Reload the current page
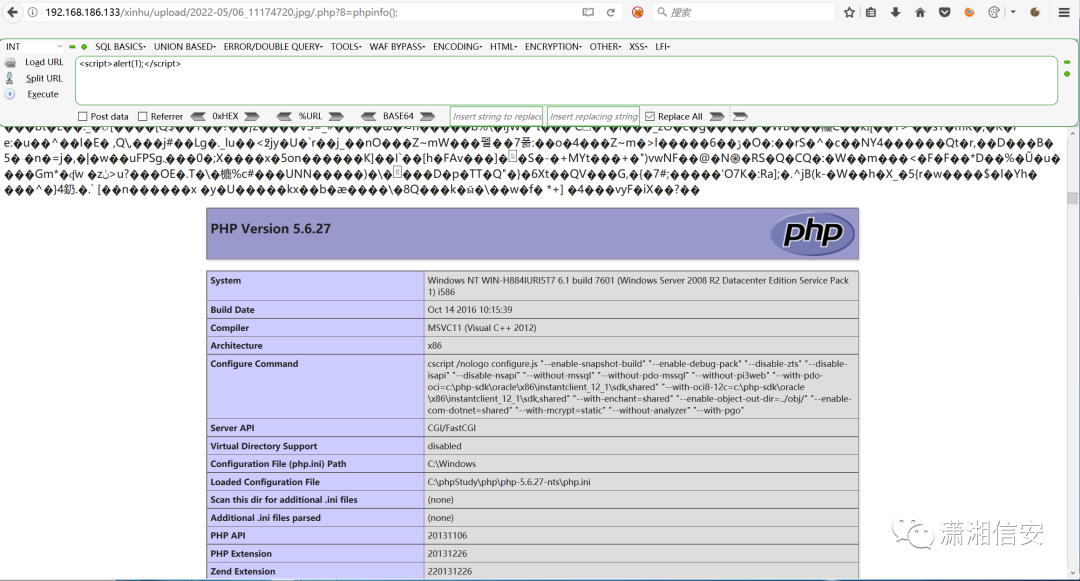 pyautogui.click(x=610, y=12)
